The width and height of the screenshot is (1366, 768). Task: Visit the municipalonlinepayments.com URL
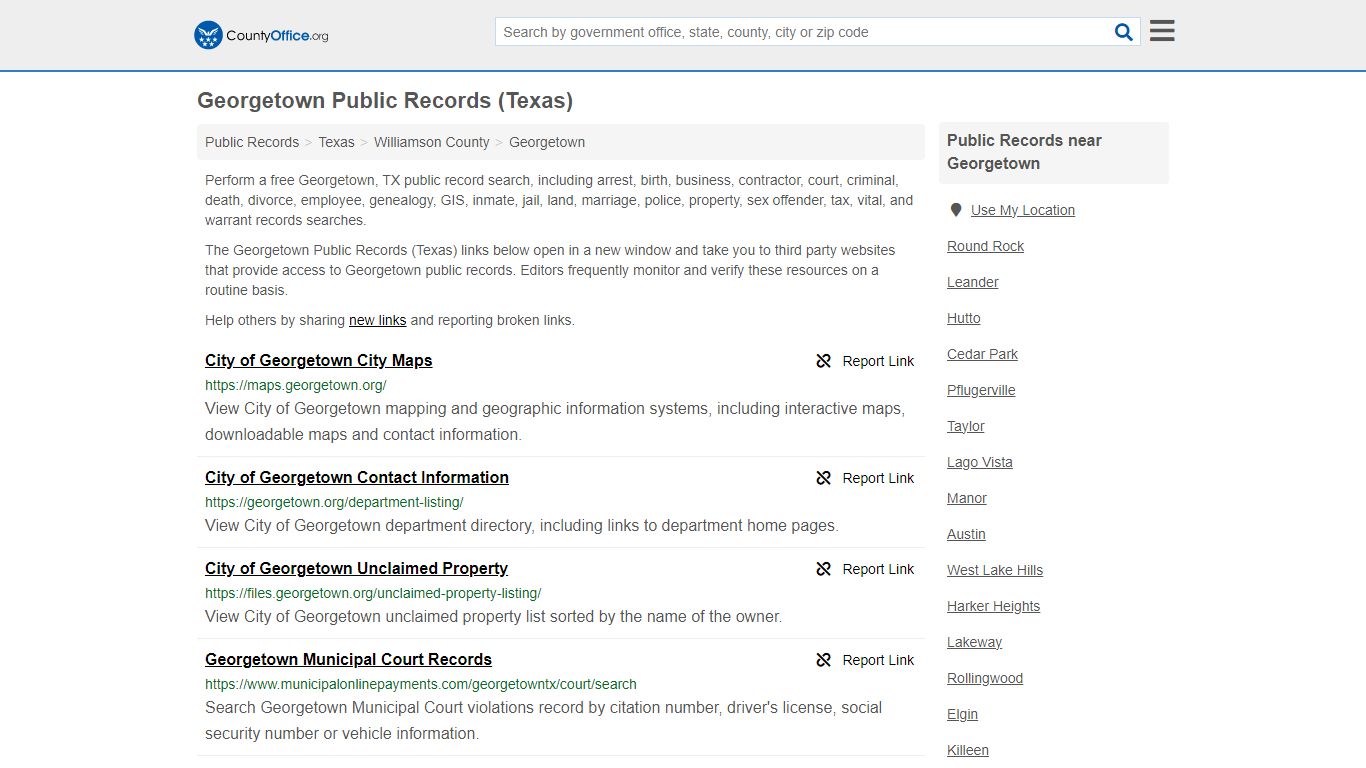pyautogui.click(x=421, y=684)
